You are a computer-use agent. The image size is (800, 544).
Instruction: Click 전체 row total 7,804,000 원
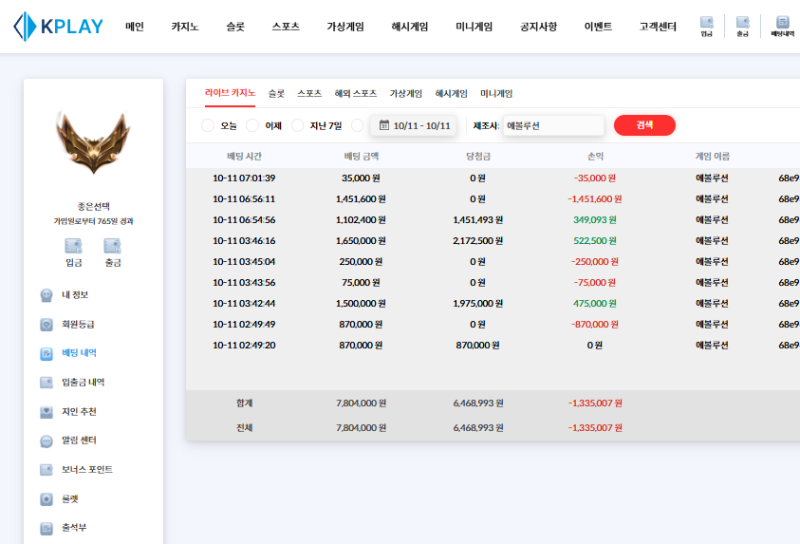tap(361, 428)
